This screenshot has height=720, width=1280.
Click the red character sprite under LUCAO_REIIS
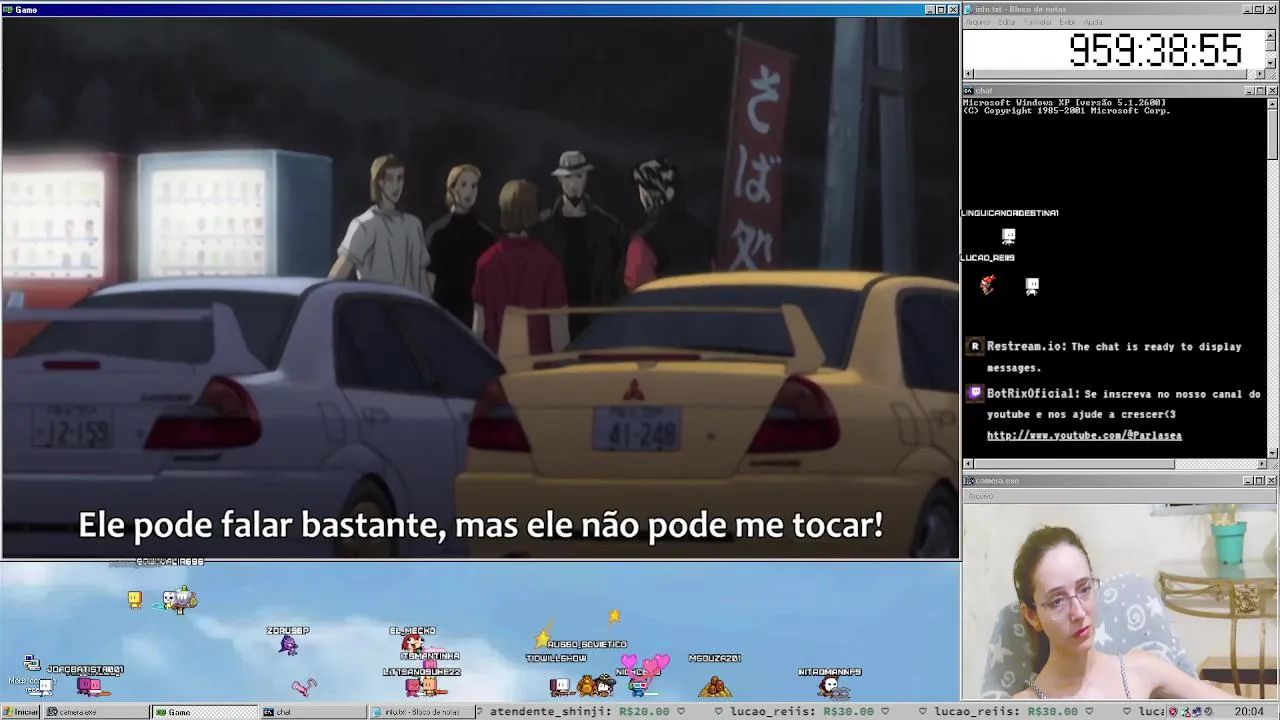(x=988, y=286)
